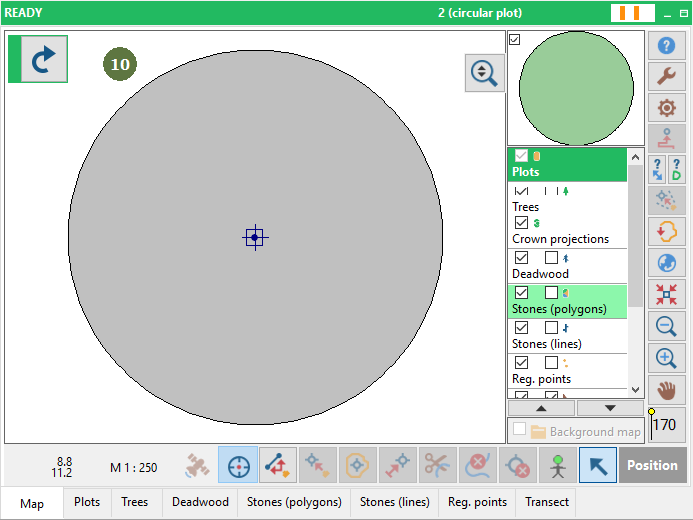This screenshot has width=693, height=520.
Task: Click the greyed scissors cut tool
Action: pos(438,465)
